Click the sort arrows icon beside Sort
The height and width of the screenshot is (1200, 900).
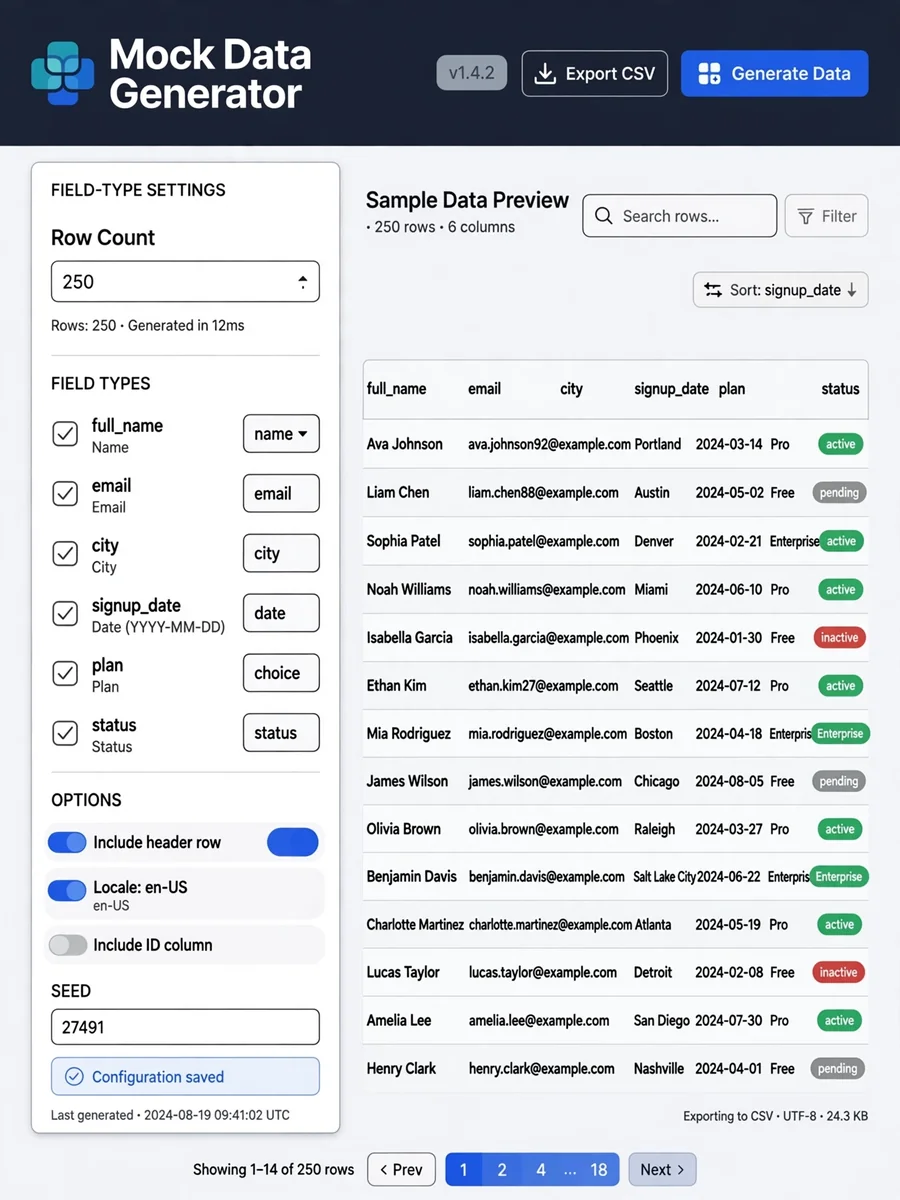713,290
